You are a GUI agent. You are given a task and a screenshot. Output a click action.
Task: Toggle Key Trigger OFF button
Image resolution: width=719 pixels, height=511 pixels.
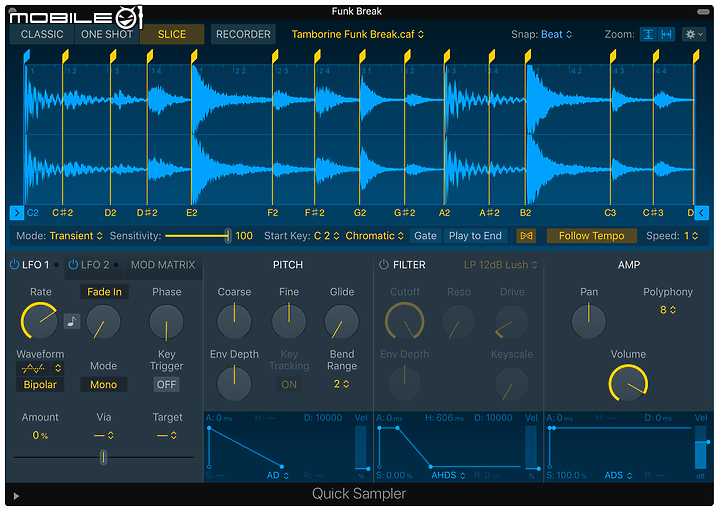[166, 384]
